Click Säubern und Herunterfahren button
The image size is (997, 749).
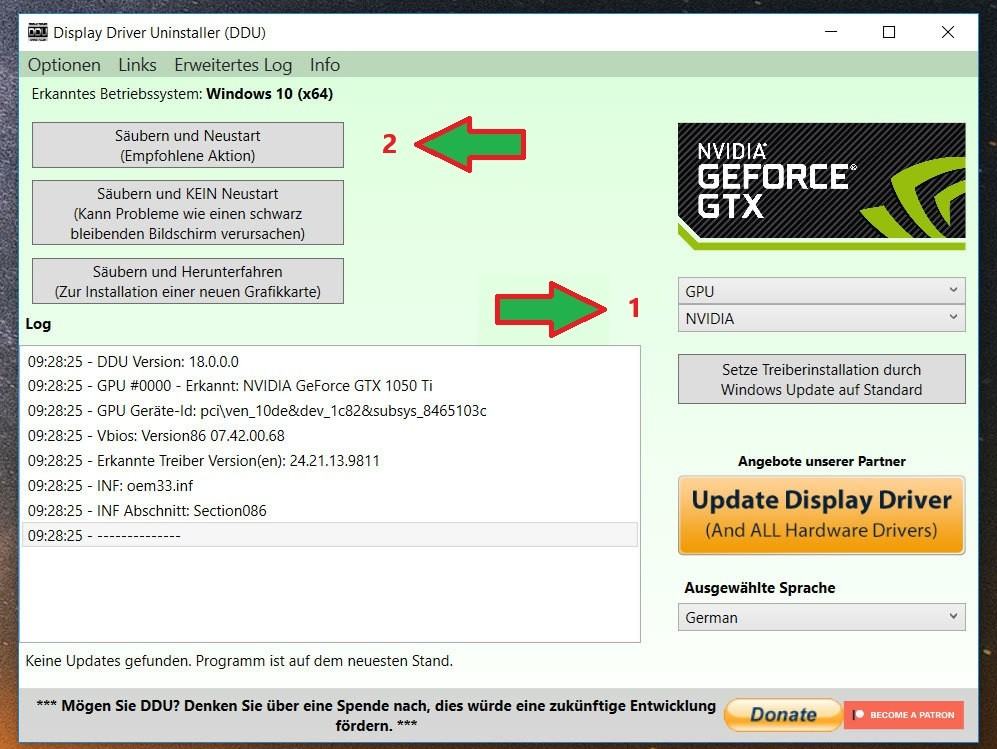click(x=188, y=281)
